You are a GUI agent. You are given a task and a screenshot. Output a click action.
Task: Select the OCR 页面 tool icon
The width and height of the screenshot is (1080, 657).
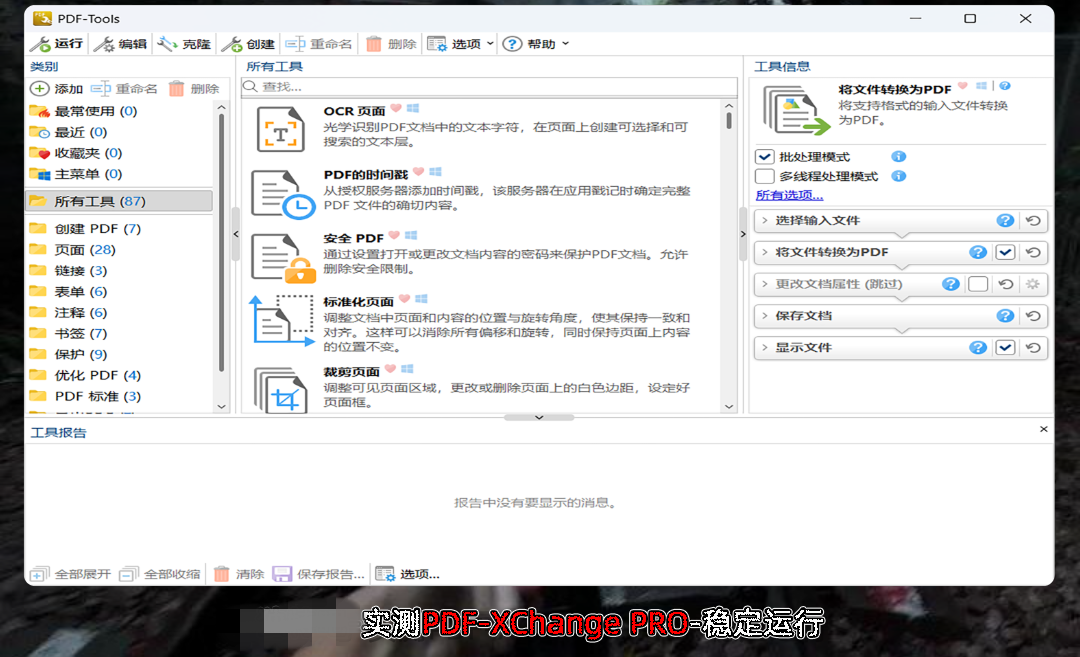(280, 129)
